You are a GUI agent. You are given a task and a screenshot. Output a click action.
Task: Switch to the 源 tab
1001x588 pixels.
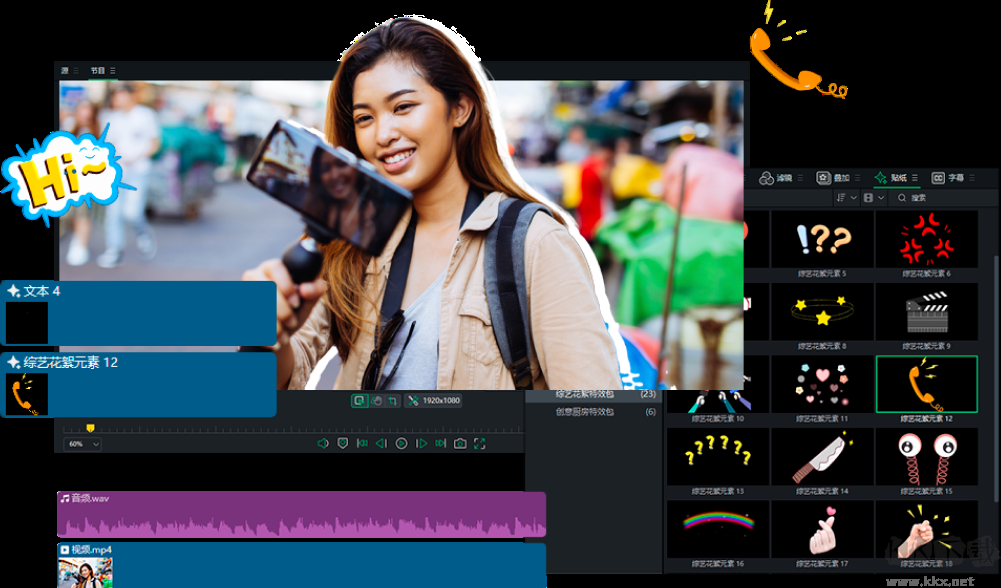(67, 70)
